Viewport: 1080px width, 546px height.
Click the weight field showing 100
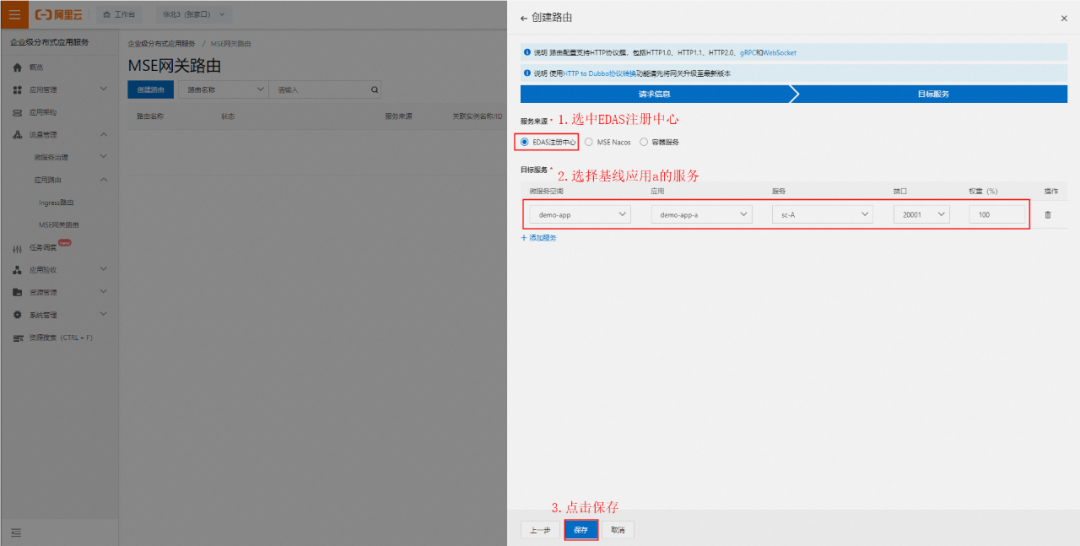pyautogui.click(x=997, y=215)
